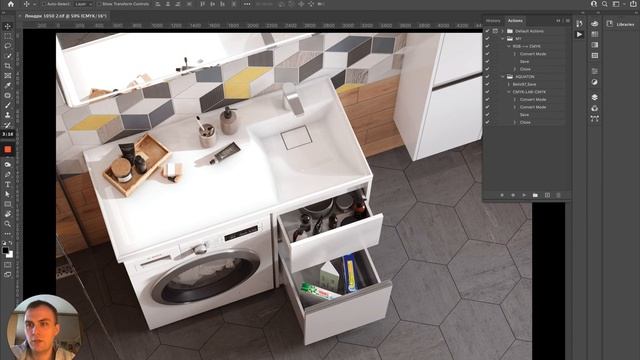Change the screen mode
This screenshot has width=640, height=360.
click(x=7, y=275)
